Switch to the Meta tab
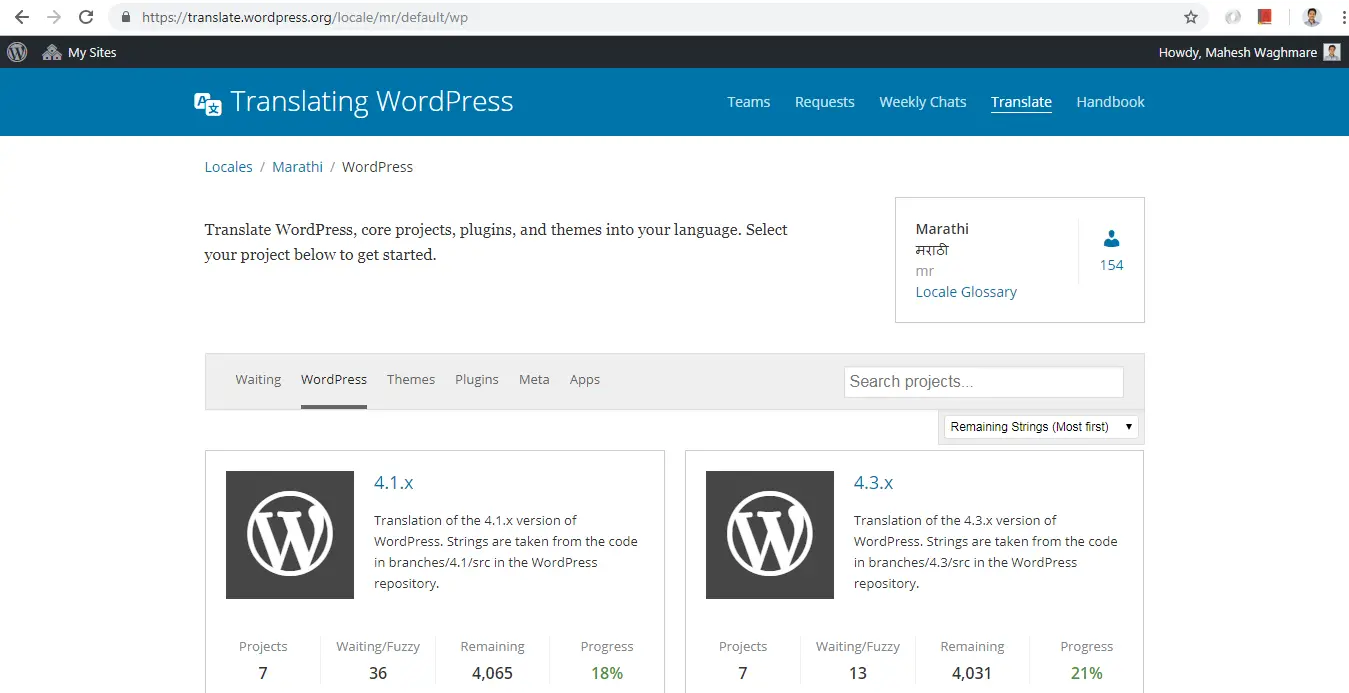Screen dimensions: 1349x693 [534, 380]
